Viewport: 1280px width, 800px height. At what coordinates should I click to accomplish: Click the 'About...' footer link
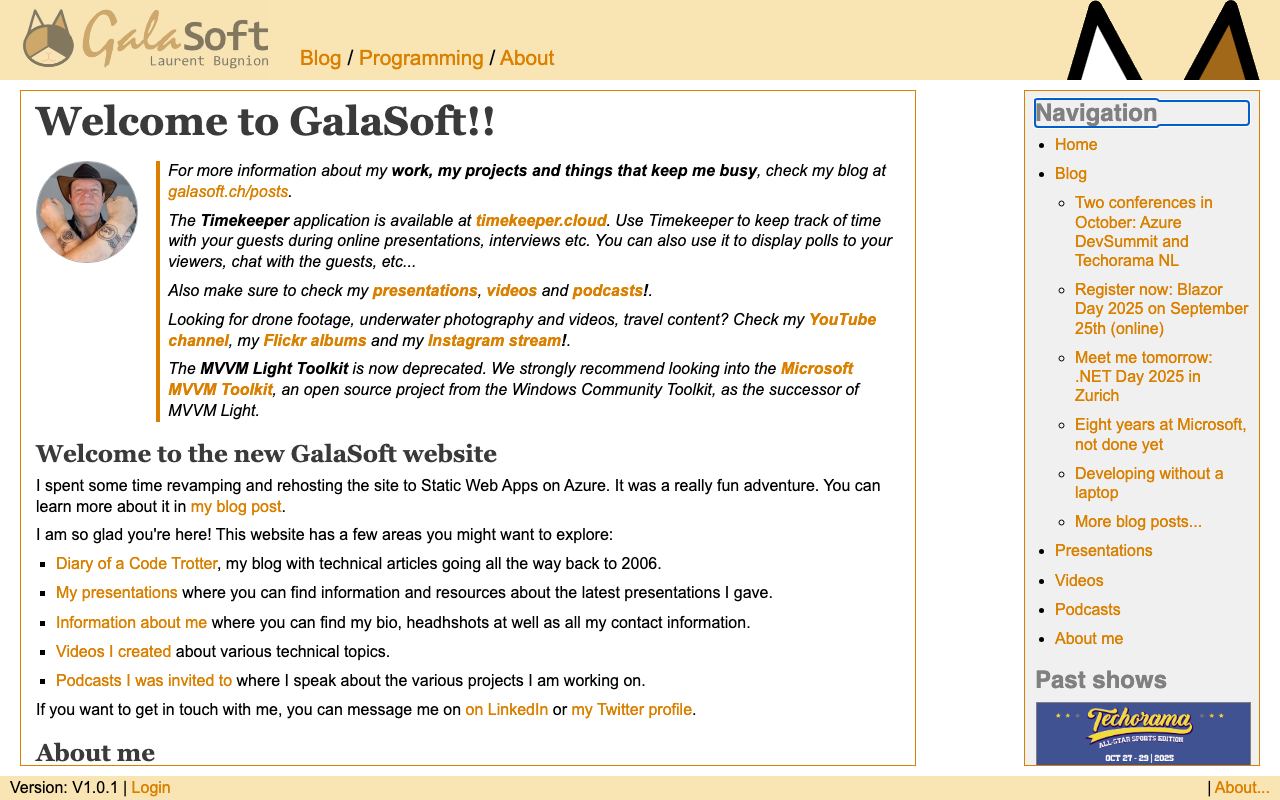pos(1242,787)
